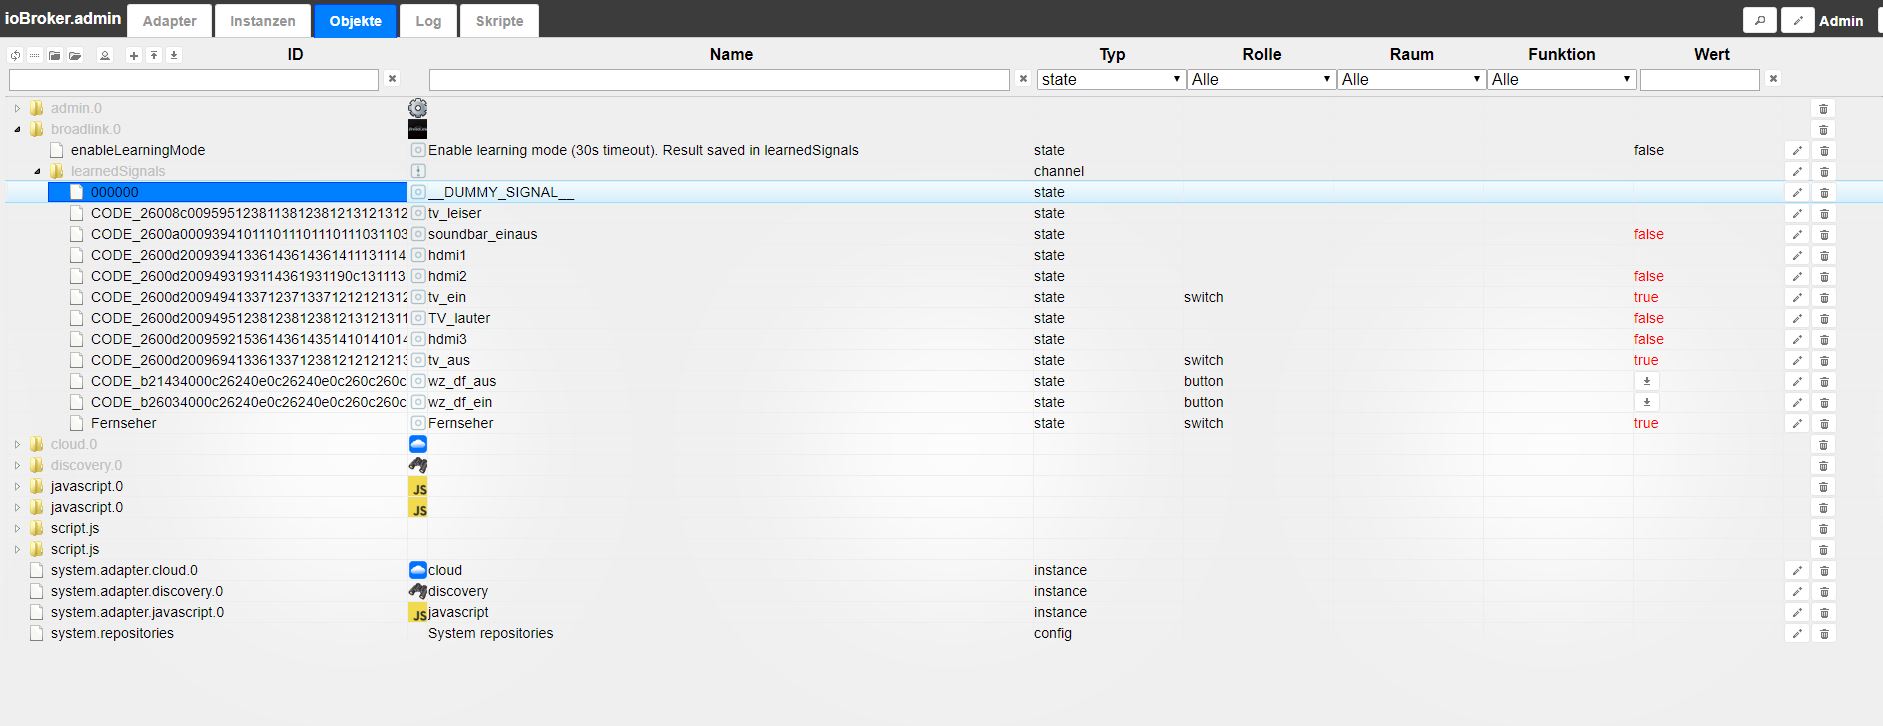
Task: Click false value of enableLearningMode
Action: click(x=1649, y=150)
